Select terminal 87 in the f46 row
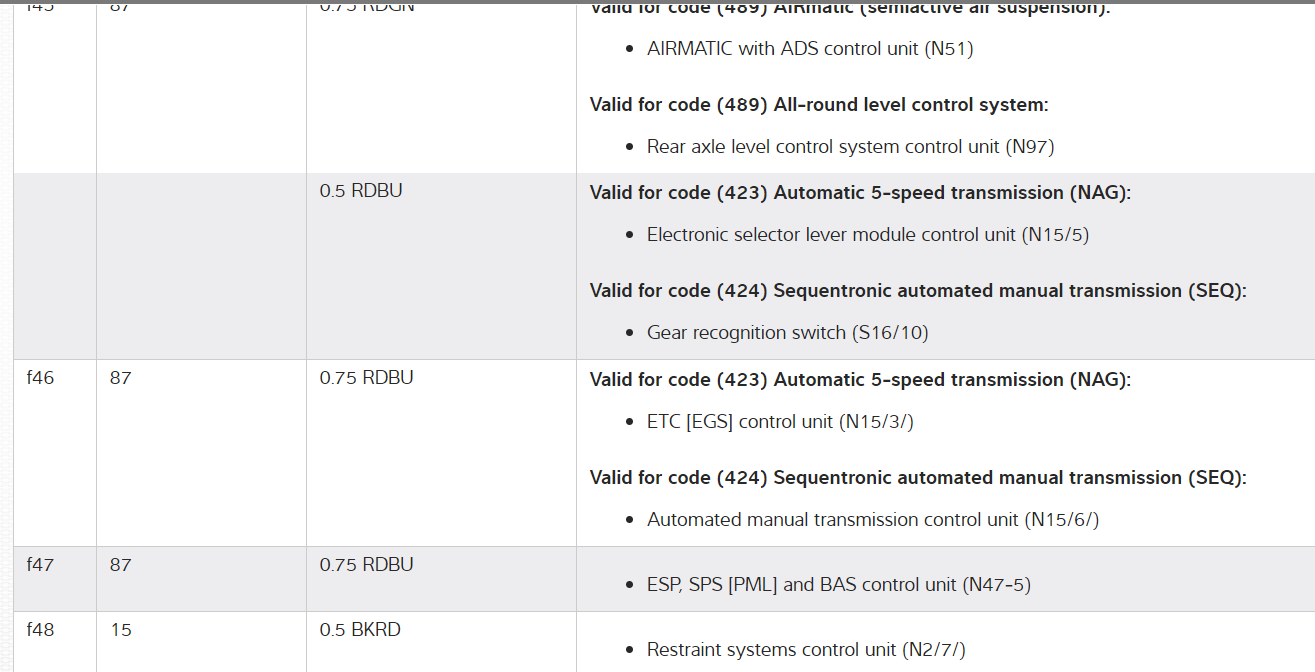 pos(120,378)
